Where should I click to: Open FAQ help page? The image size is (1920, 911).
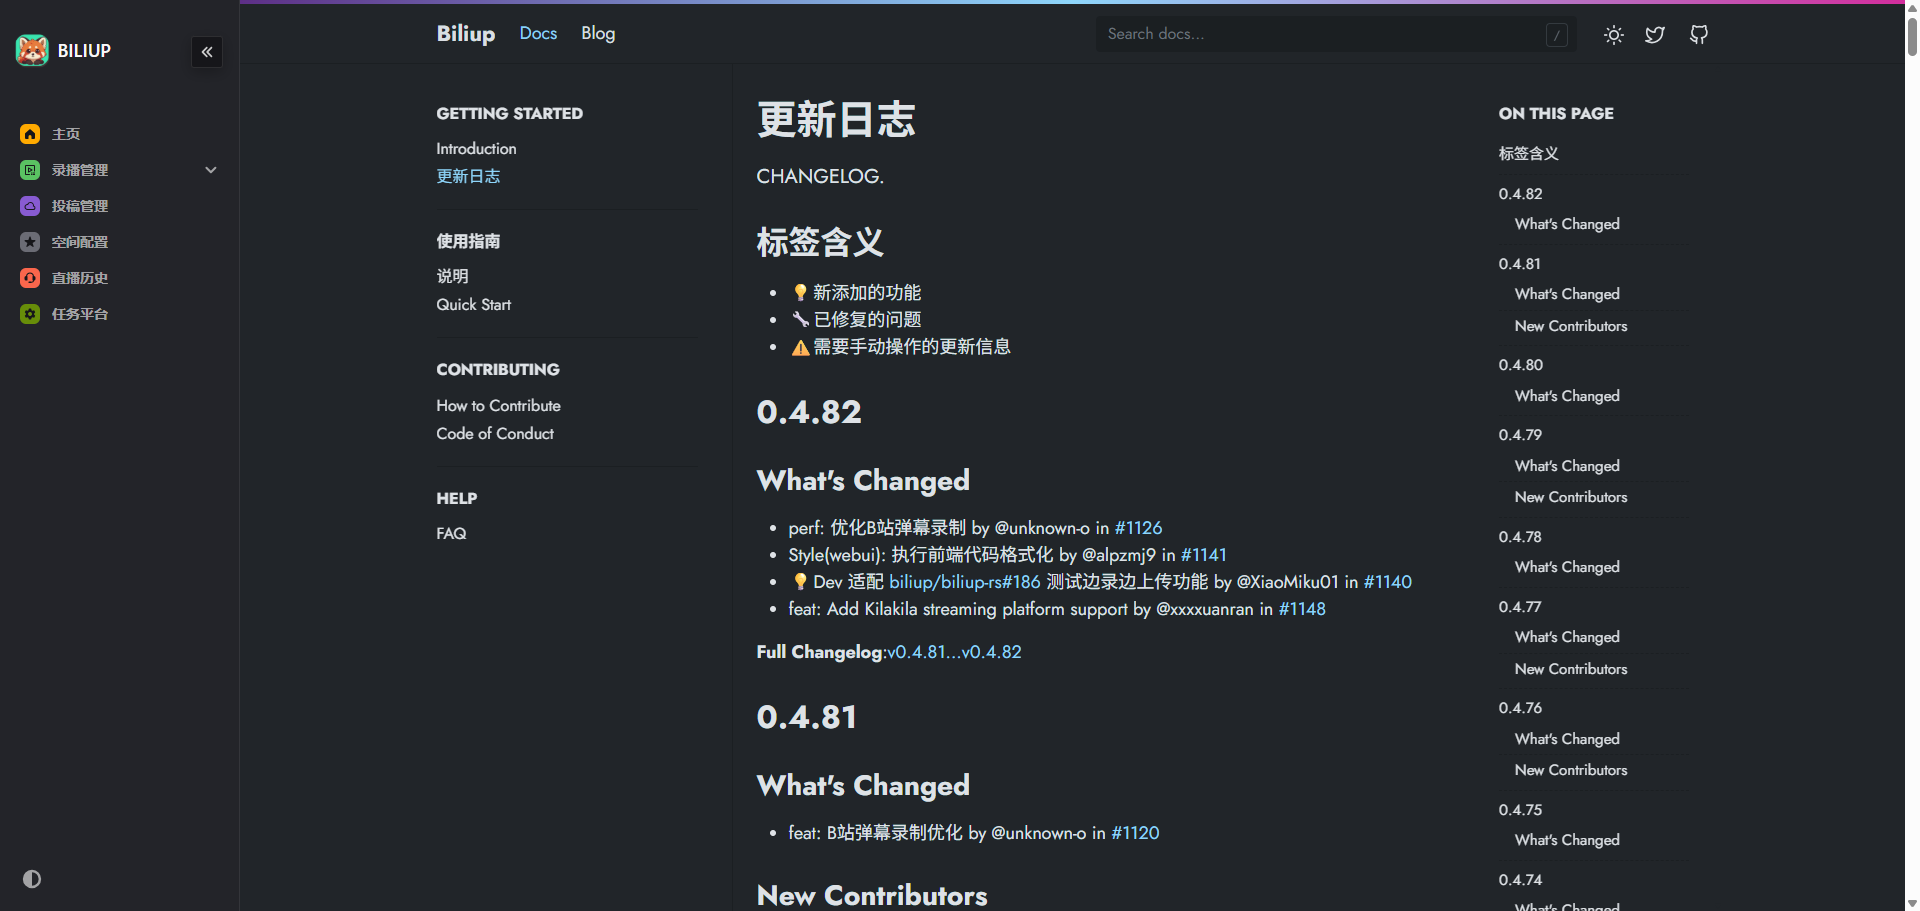click(451, 533)
